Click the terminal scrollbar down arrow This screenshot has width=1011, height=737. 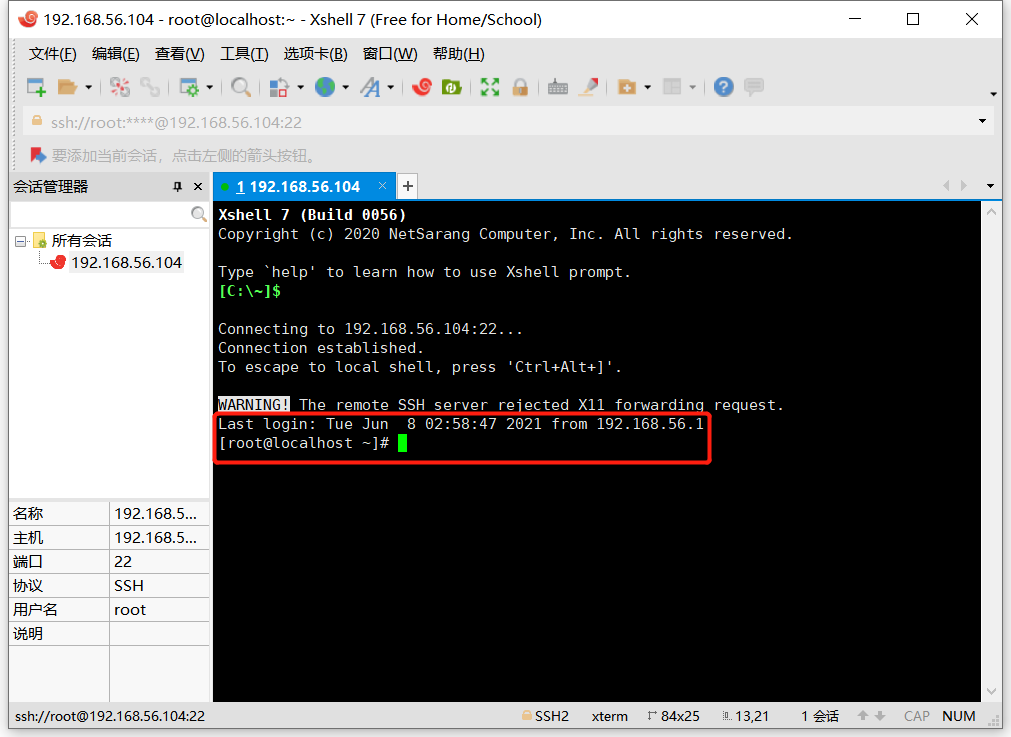pyautogui.click(x=992, y=692)
